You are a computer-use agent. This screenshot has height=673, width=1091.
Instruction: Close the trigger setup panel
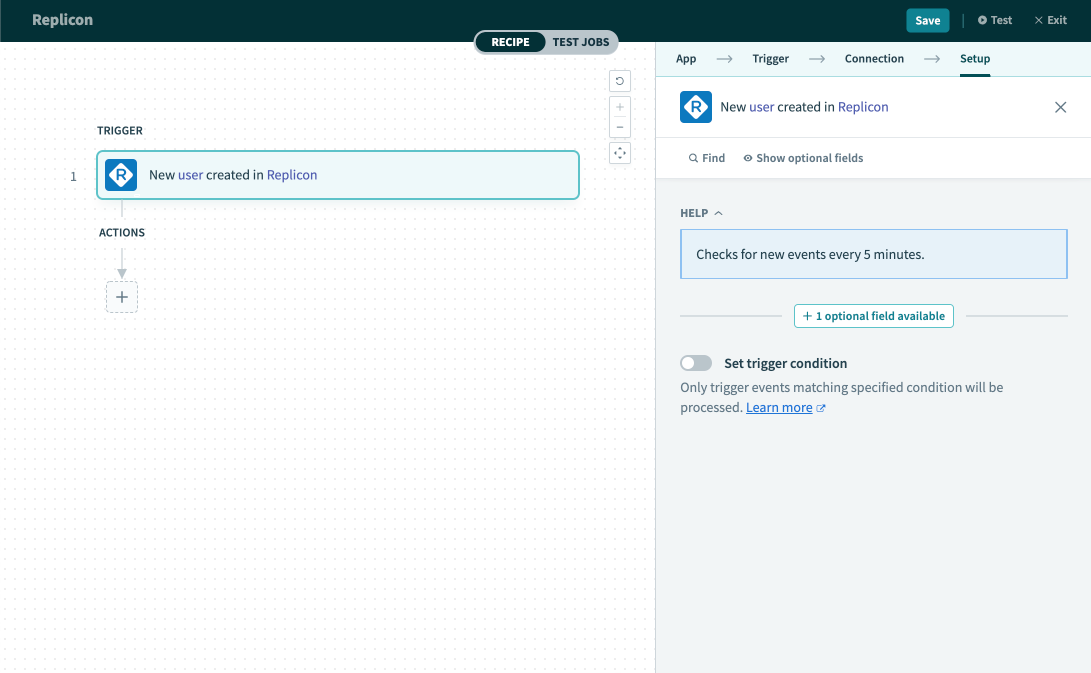coord(1060,107)
